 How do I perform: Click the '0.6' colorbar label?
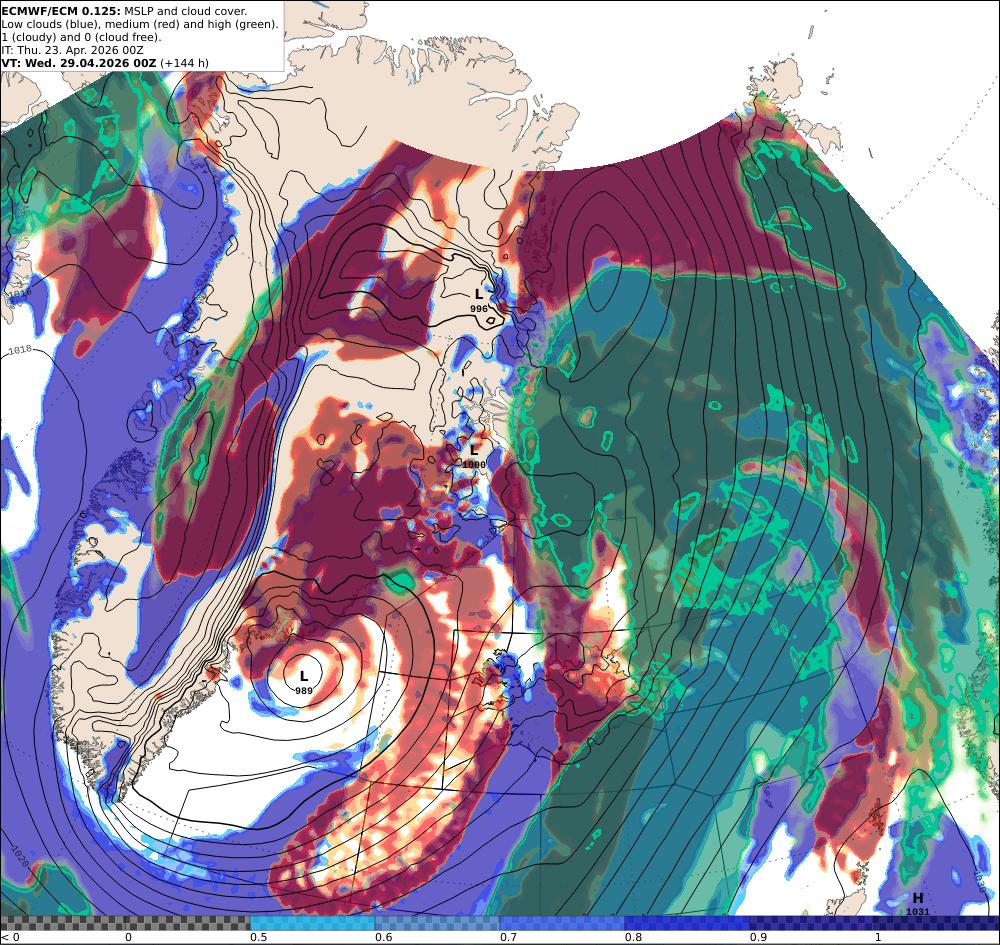(x=383, y=937)
